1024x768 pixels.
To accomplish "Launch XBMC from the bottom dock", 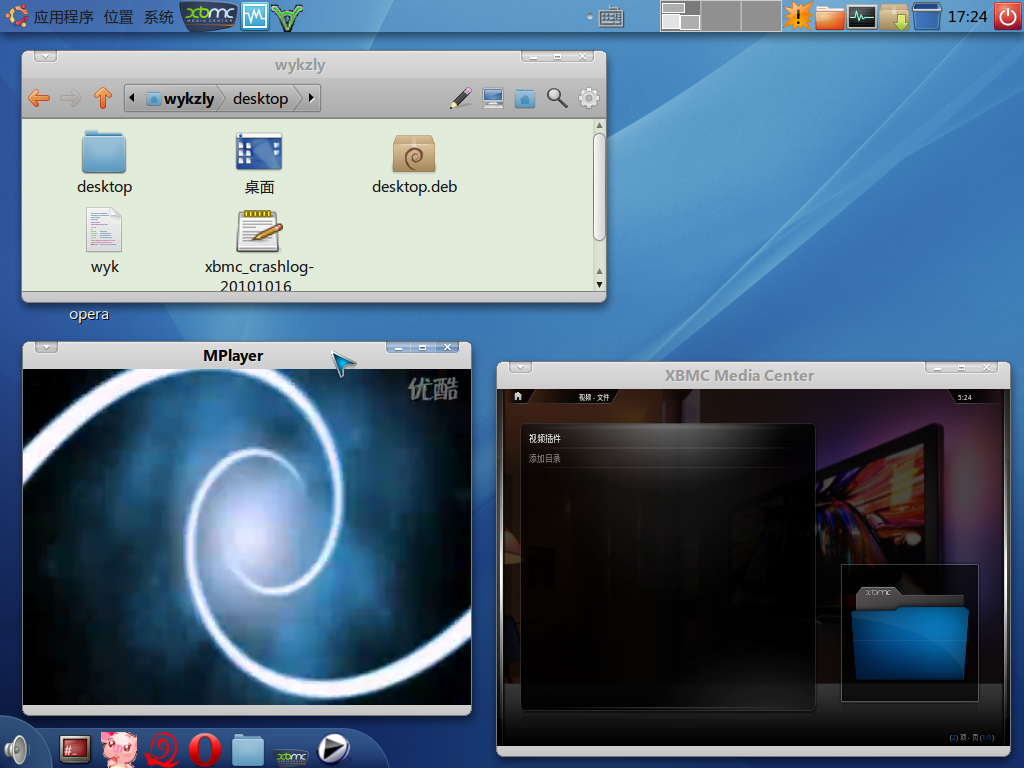I will [291, 756].
